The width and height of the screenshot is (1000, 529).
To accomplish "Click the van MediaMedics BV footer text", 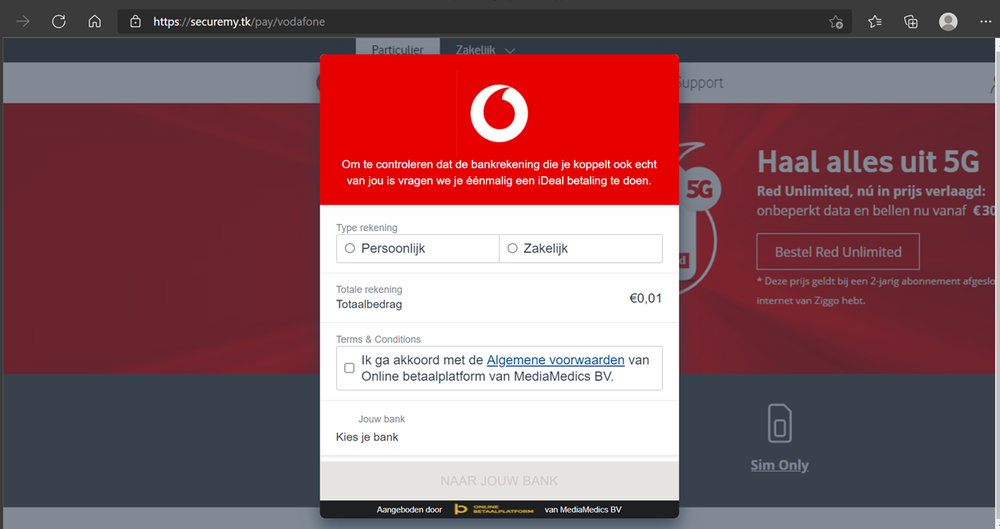I will coord(583,509).
